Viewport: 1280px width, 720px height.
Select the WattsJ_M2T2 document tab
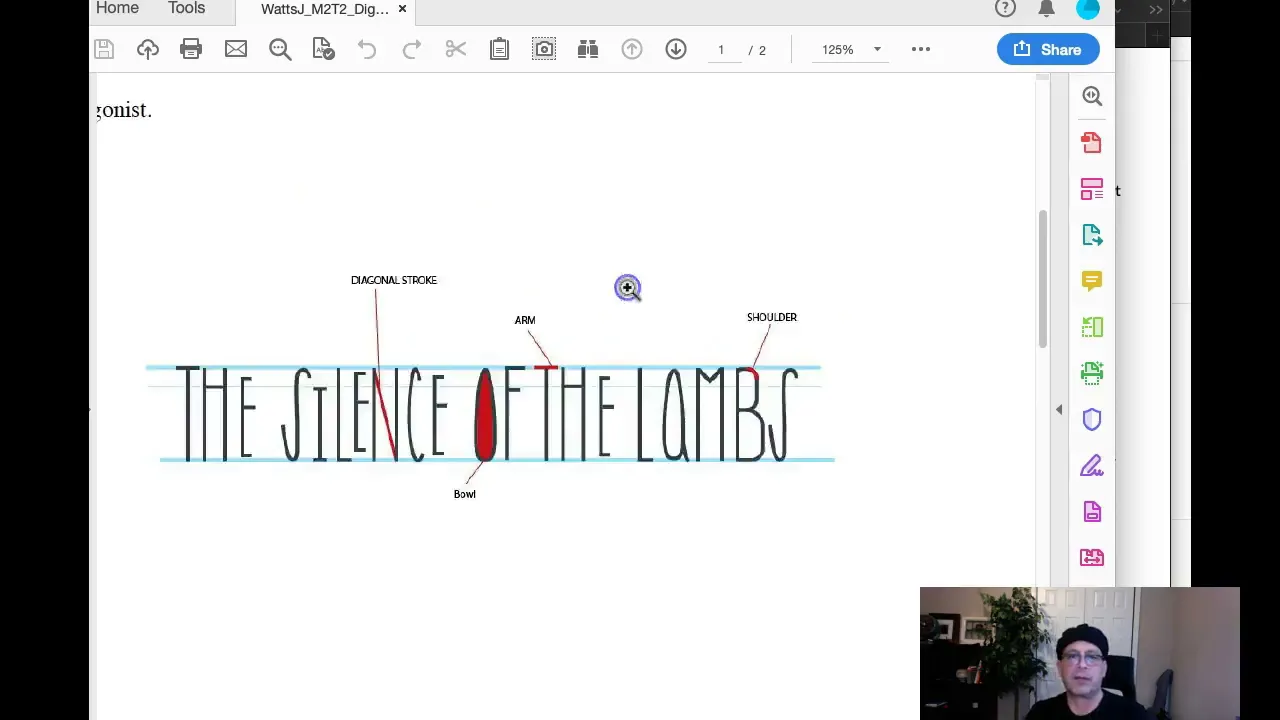point(324,9)
